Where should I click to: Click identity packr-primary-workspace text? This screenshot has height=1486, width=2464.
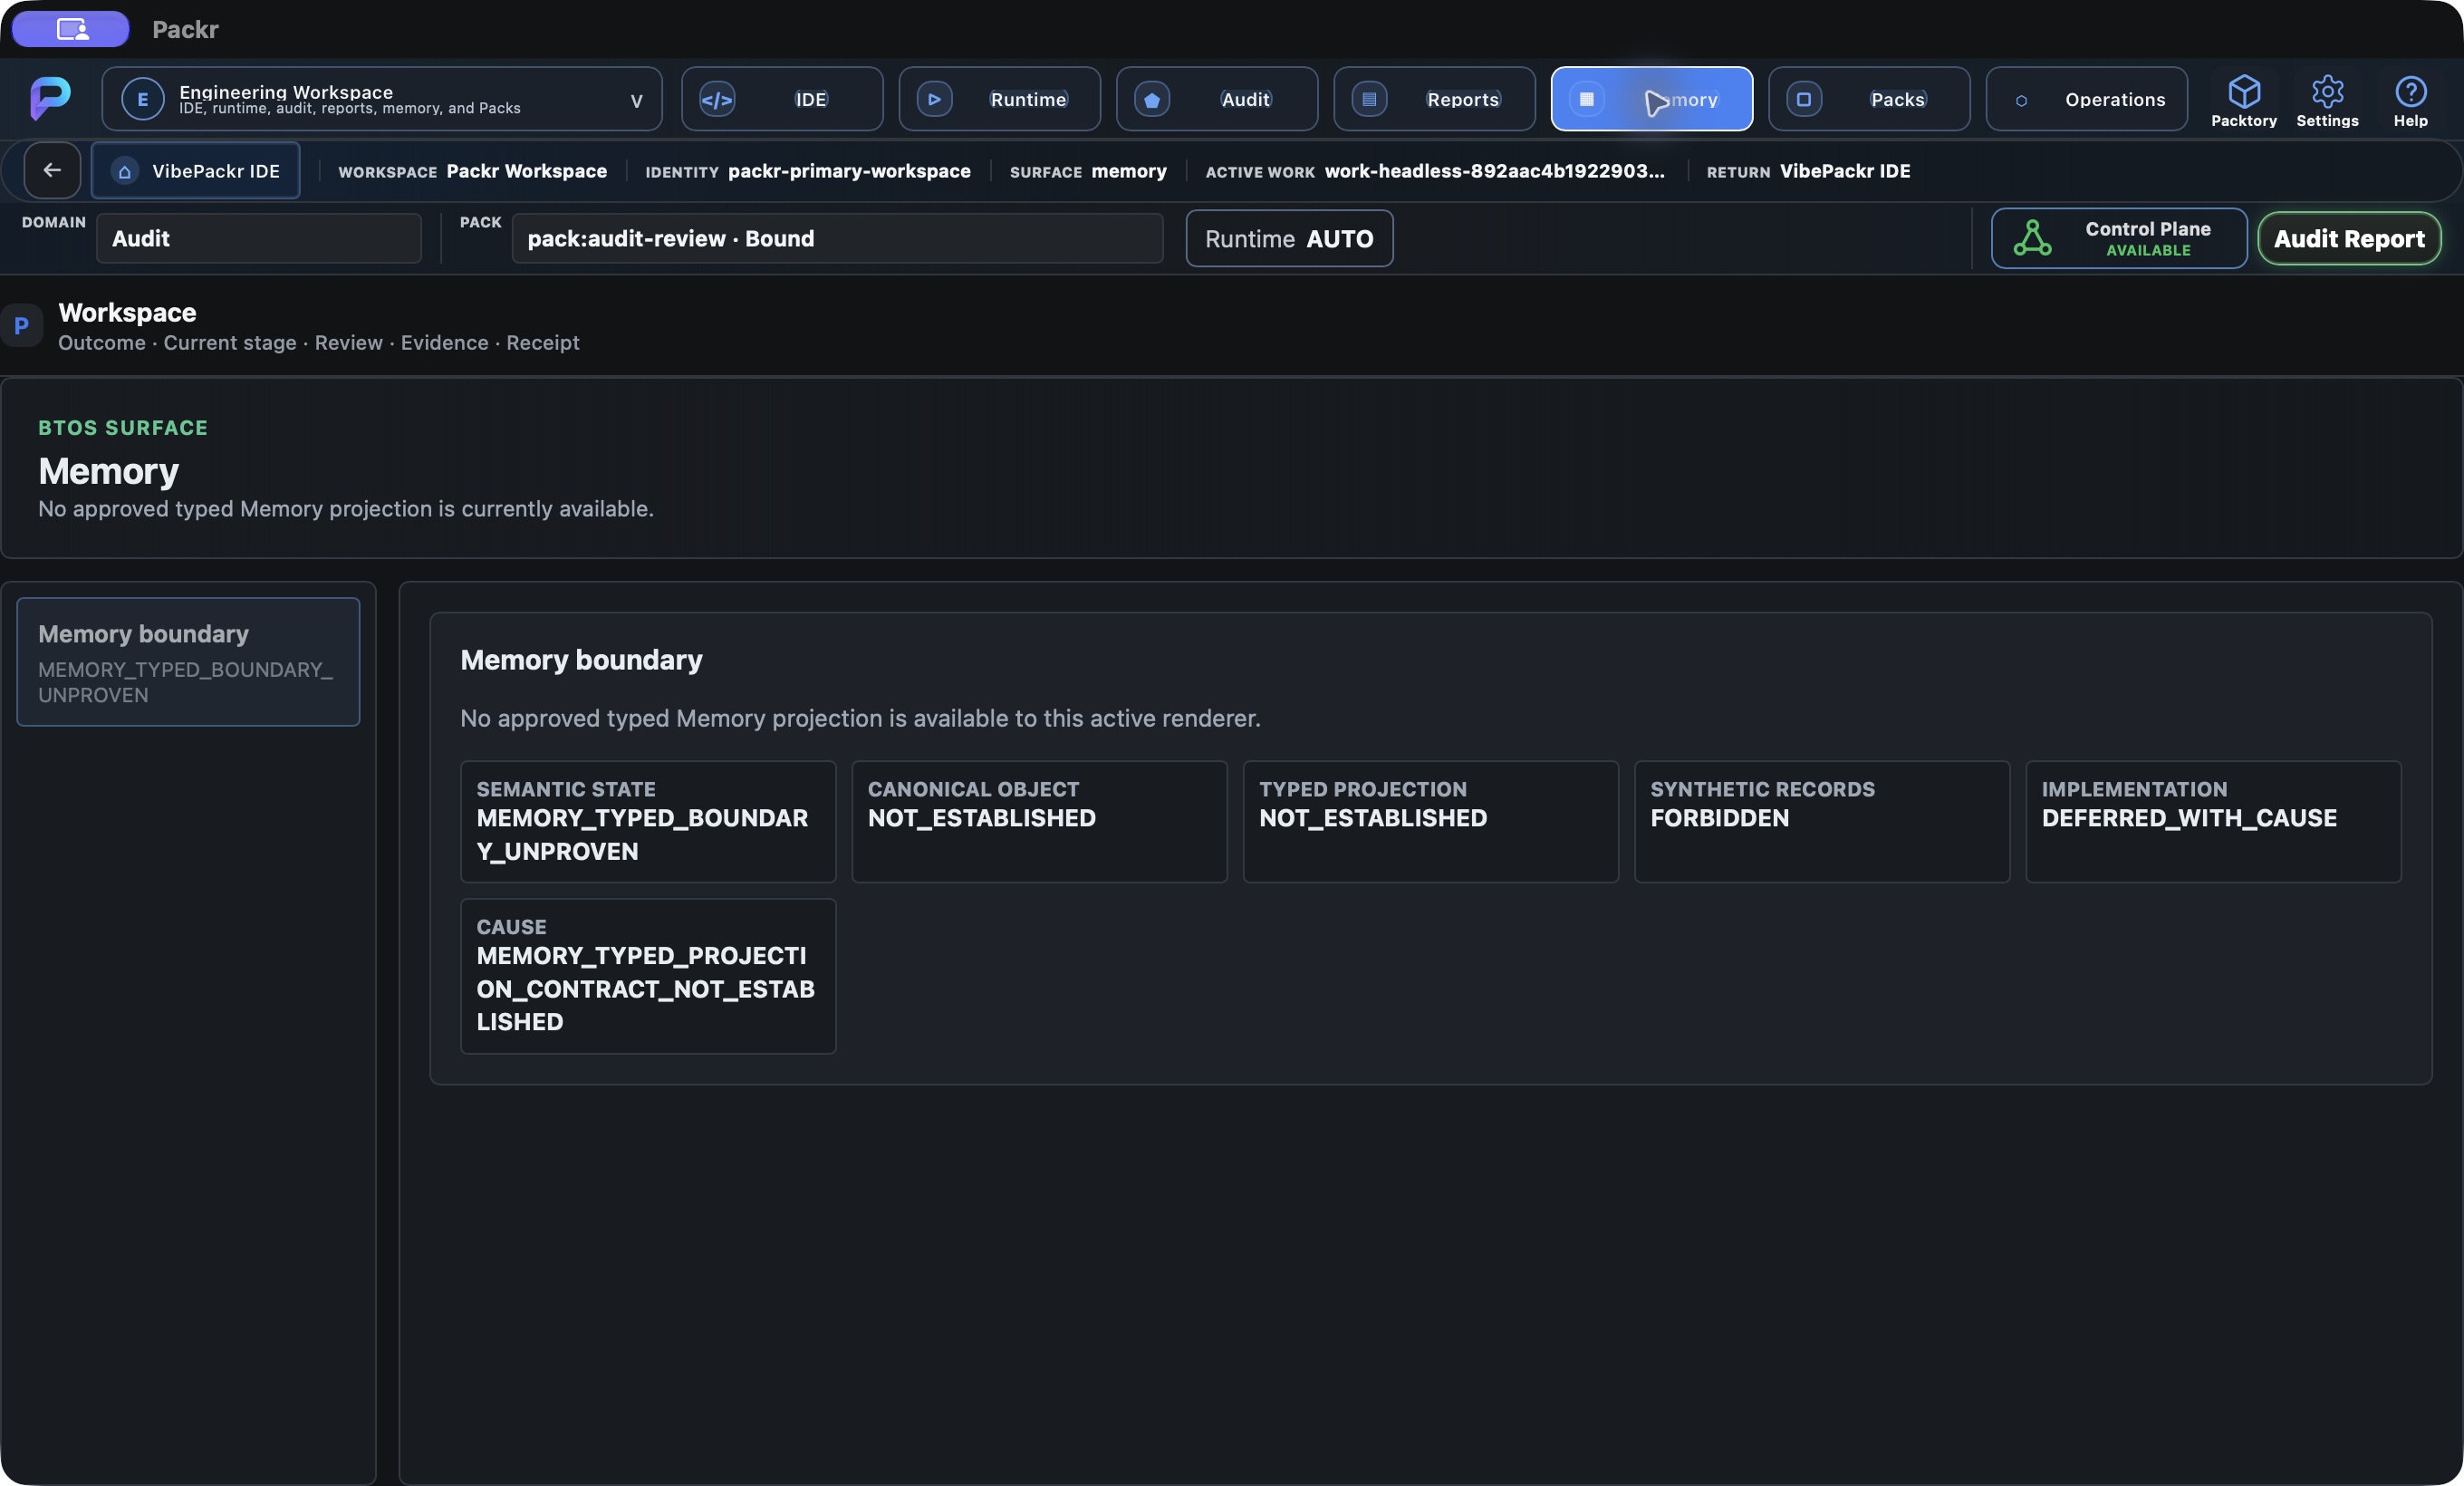(x=849, y=171)
